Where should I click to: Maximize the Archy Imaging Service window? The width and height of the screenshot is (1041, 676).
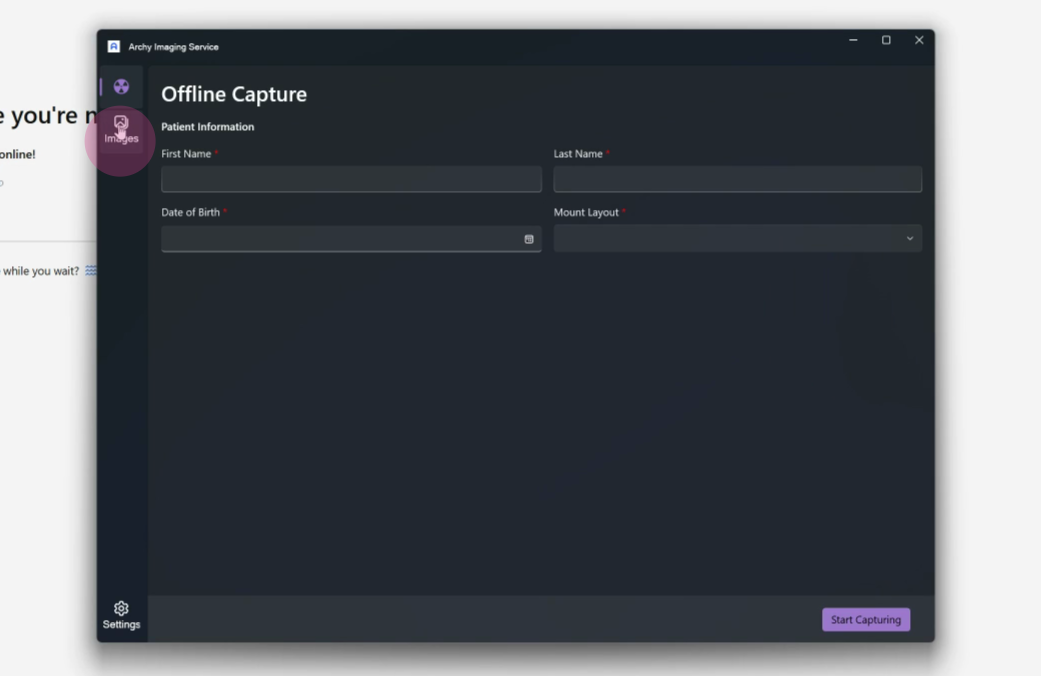pos(886,41)
